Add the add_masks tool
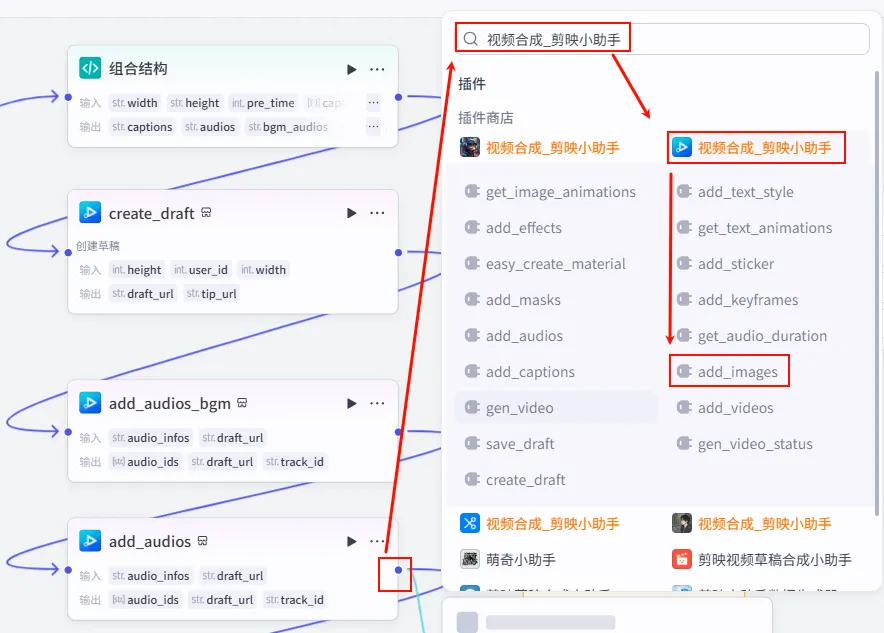This screenshot has width=884, height=633. tap(513, 300)
